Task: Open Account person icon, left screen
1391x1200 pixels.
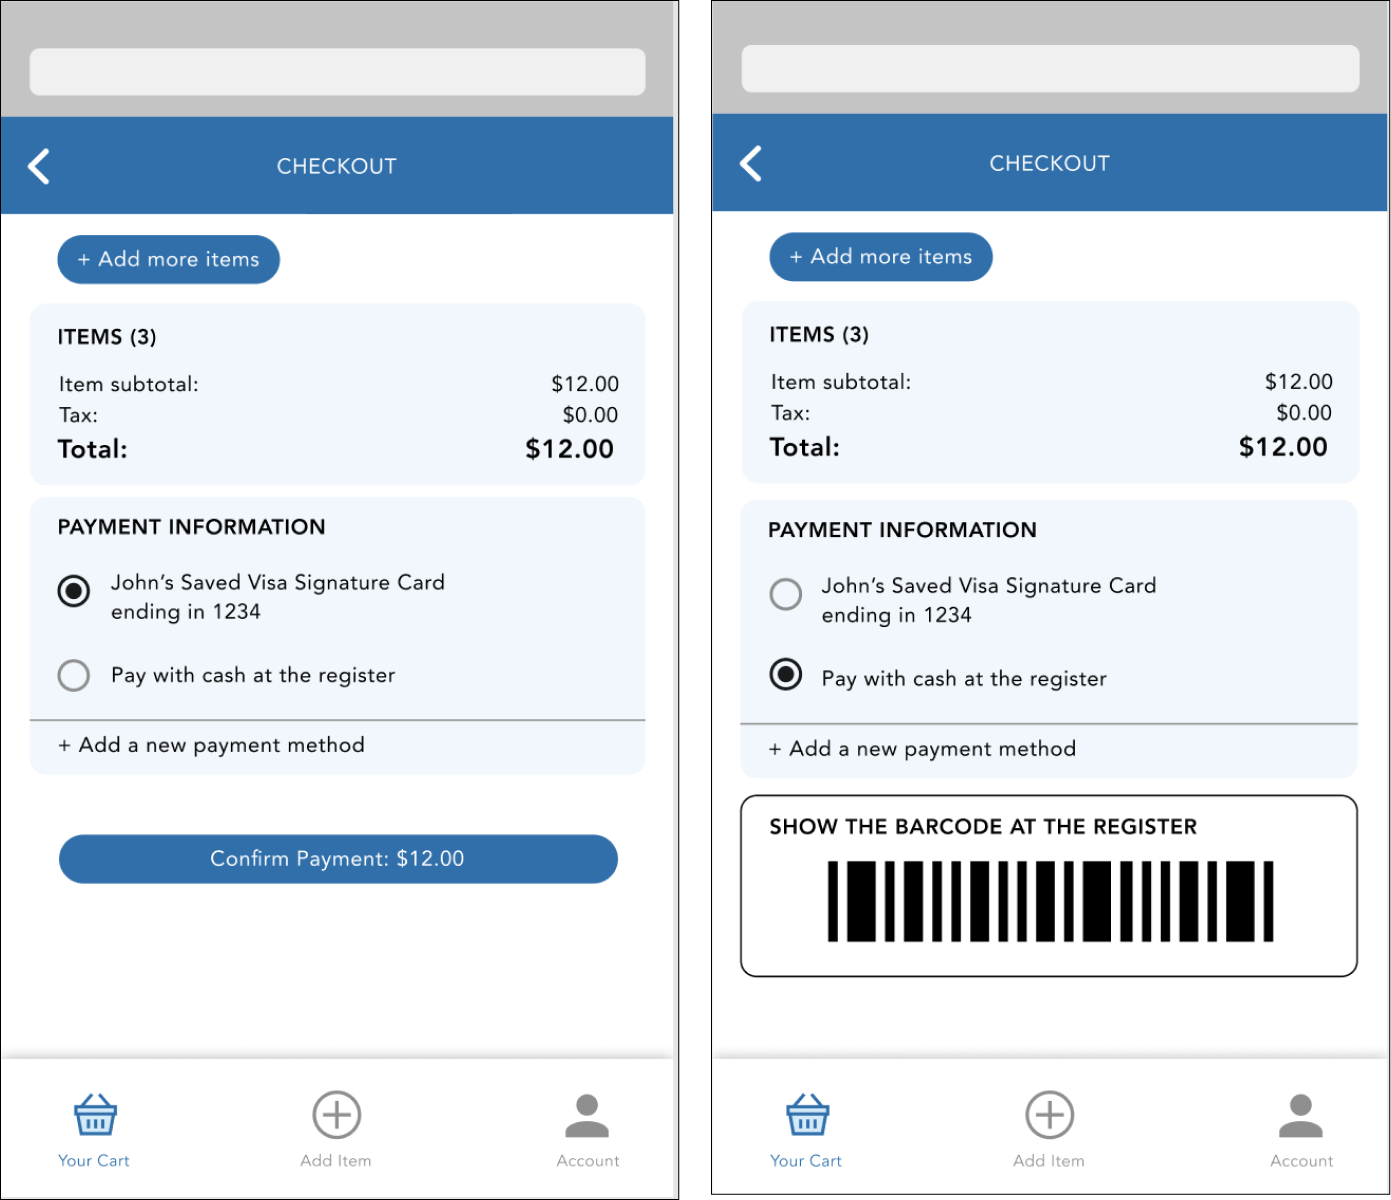Action: click(587, 1115)
